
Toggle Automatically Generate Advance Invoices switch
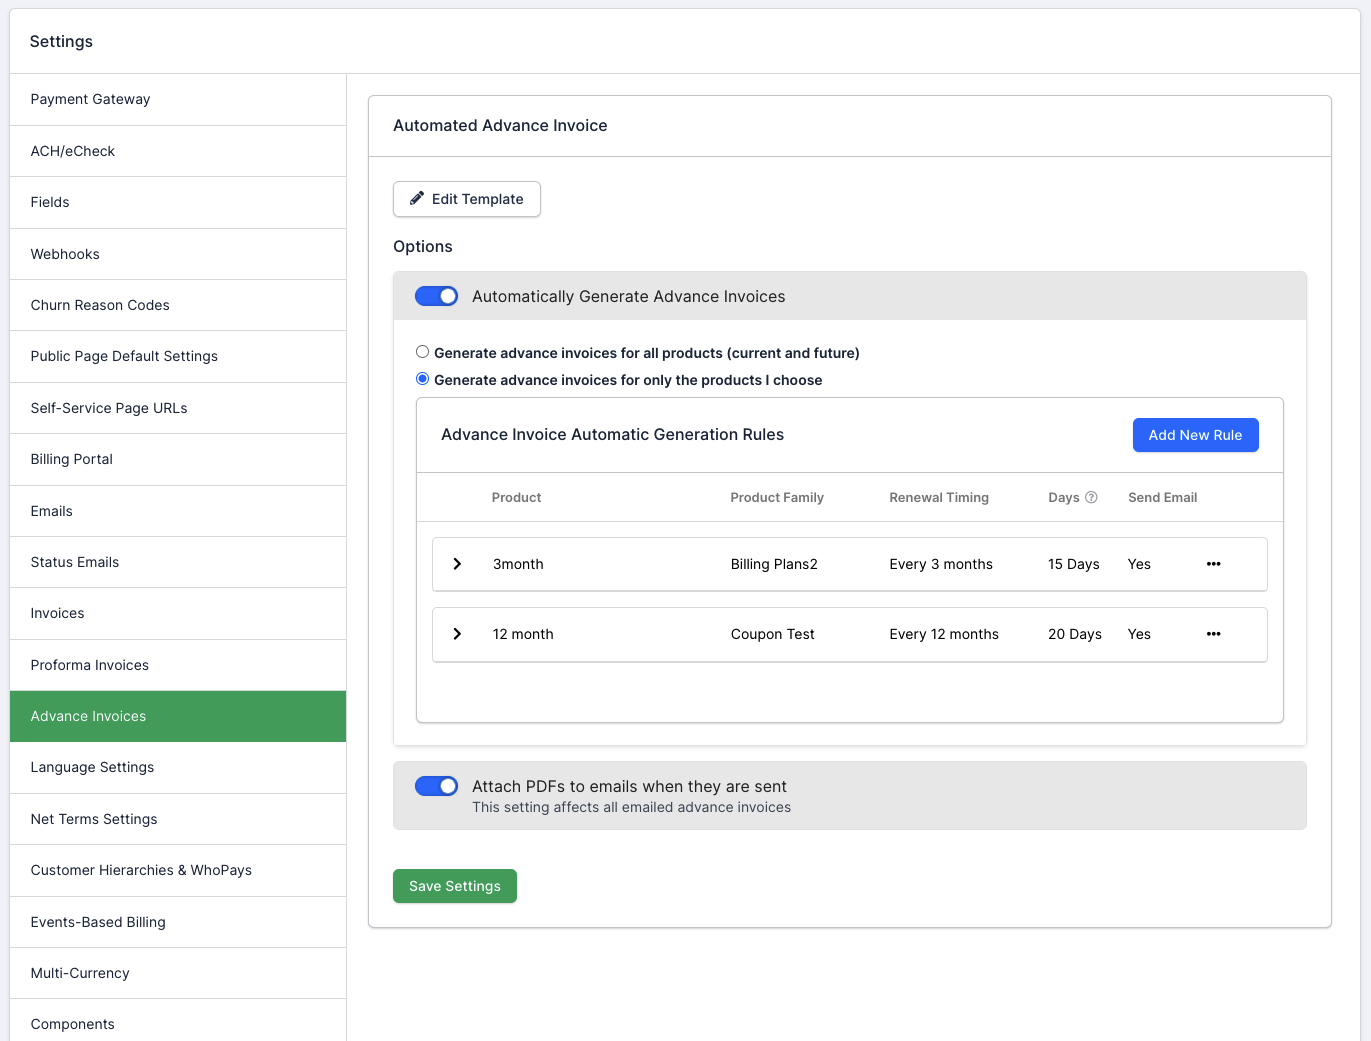[x=437, y=296]
